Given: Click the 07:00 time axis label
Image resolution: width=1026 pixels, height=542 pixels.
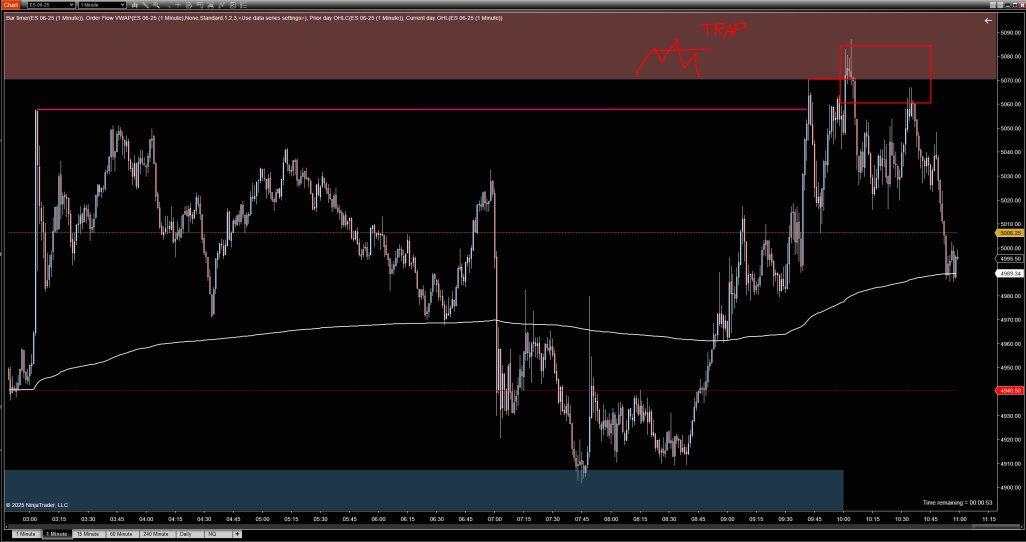Looking at the screenshot, I should (x=495, y=519).
